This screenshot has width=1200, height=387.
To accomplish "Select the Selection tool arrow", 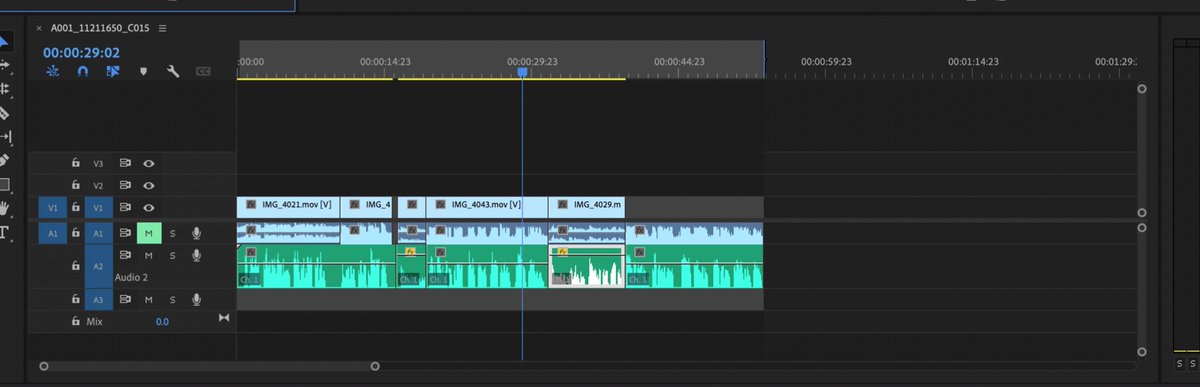I will pyautogui.click(x=4, y=42).
